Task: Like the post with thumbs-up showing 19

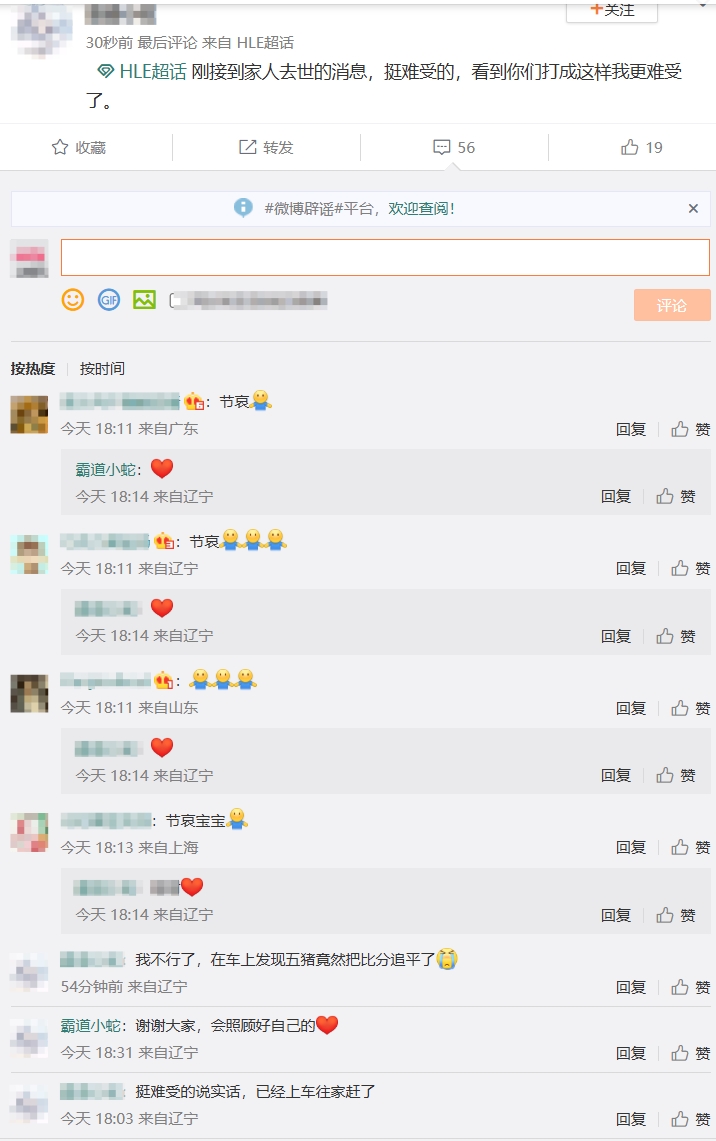Action: [629, 147]
